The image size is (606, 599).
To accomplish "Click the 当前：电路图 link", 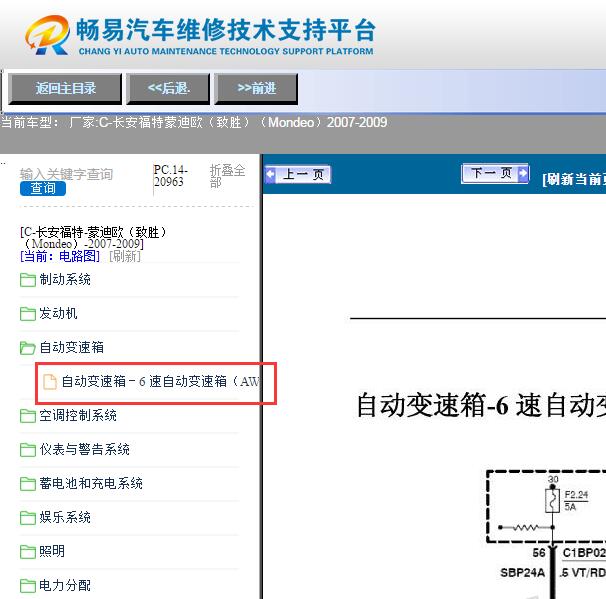I will [x=60, y=256].
